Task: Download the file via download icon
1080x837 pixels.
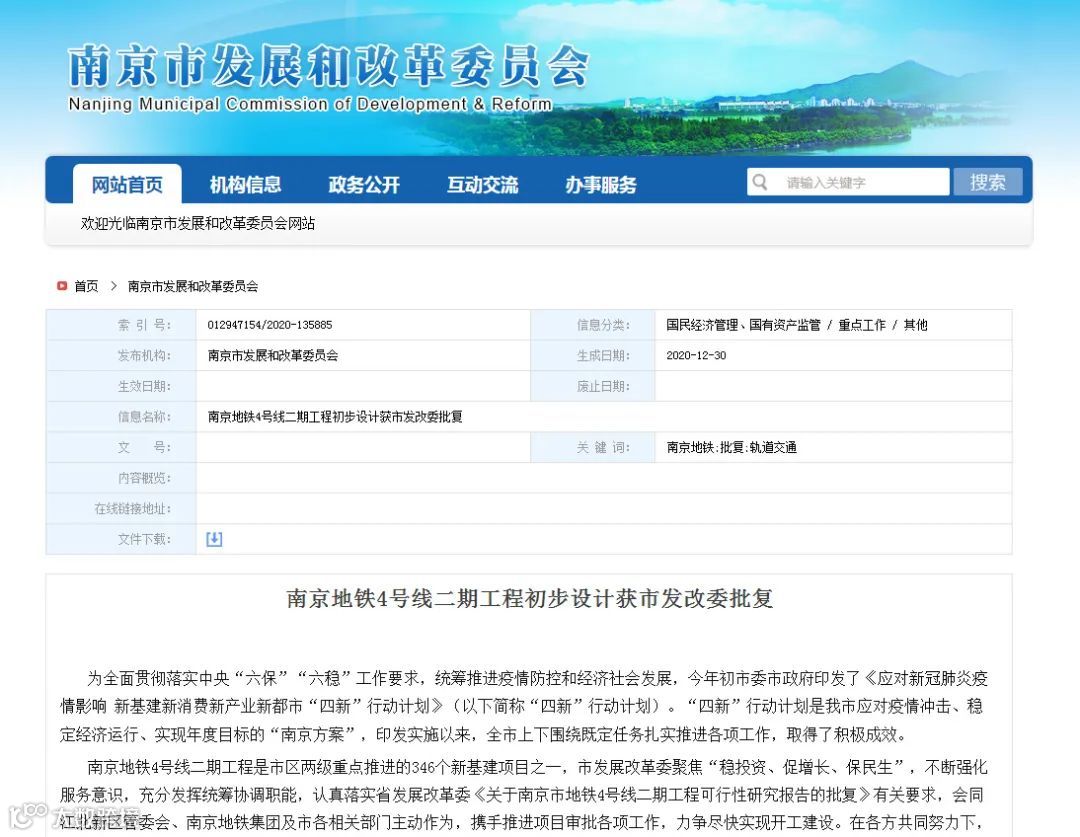Action: click(214, 539)
